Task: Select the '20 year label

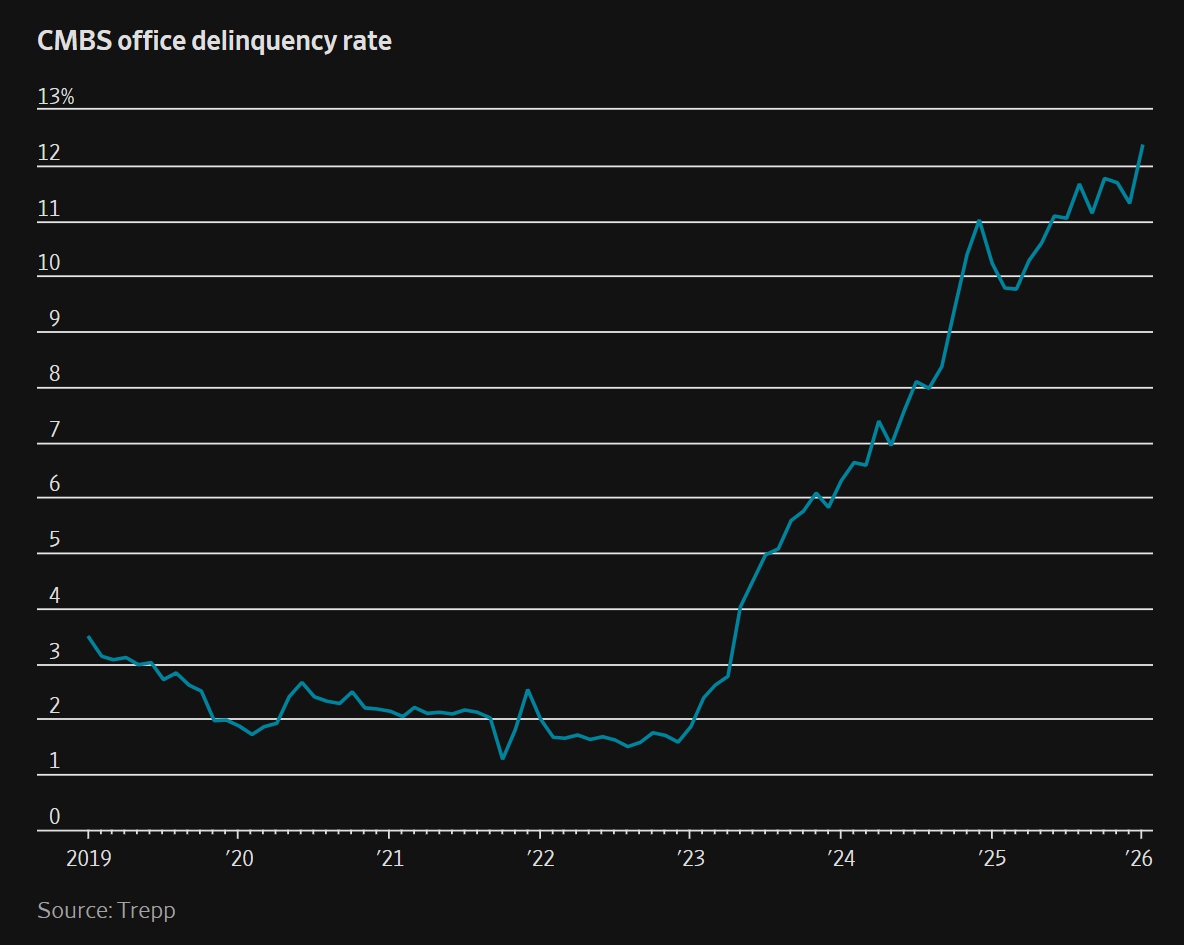Action: pos(238,858)
